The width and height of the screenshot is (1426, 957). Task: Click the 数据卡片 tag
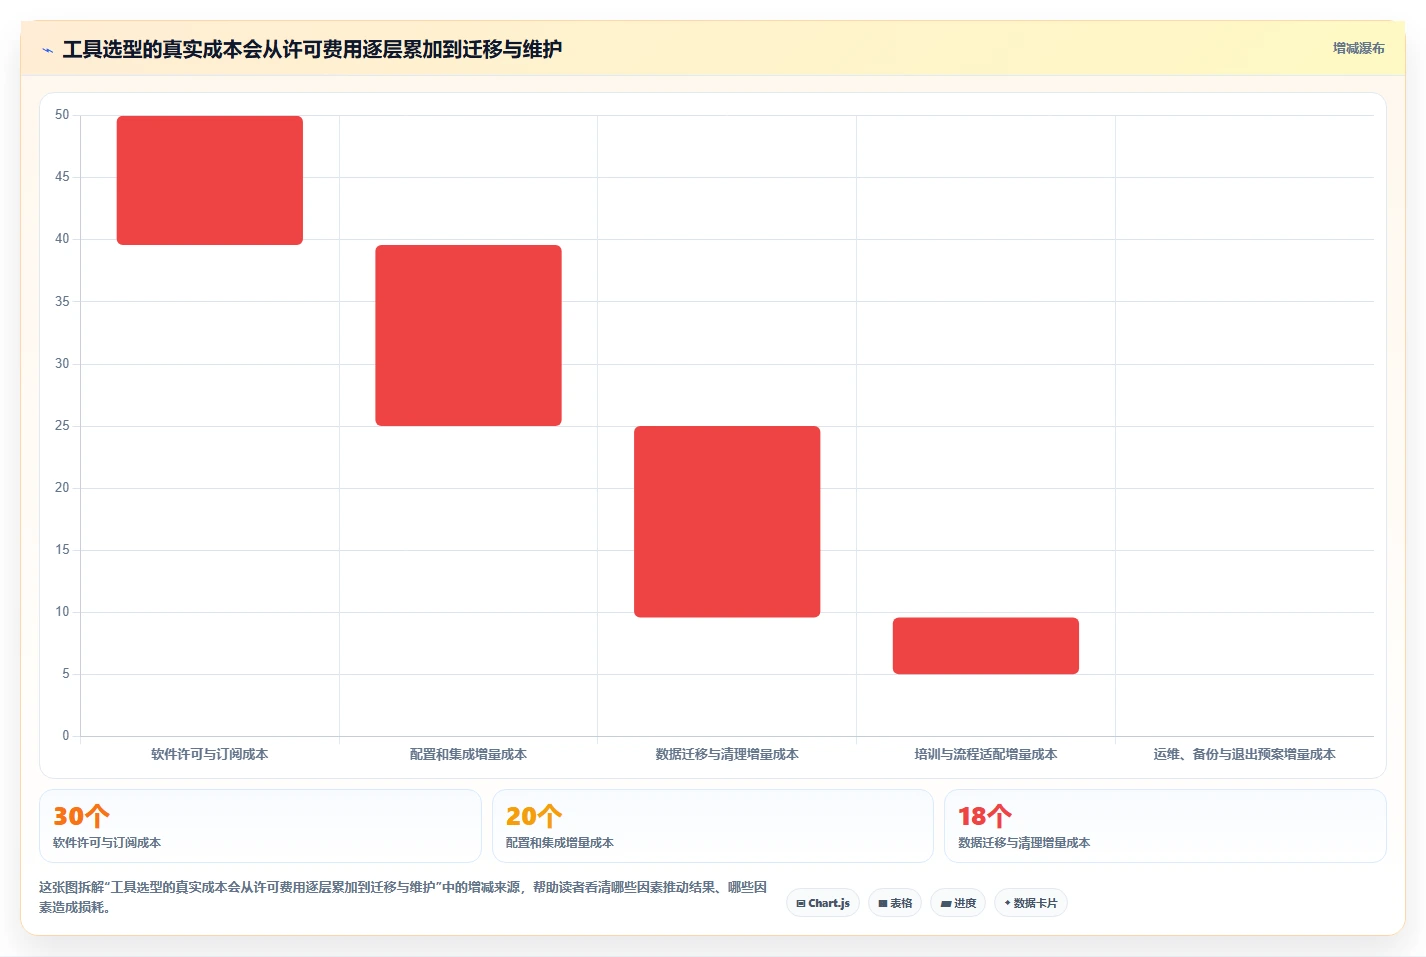[1031, 903]
